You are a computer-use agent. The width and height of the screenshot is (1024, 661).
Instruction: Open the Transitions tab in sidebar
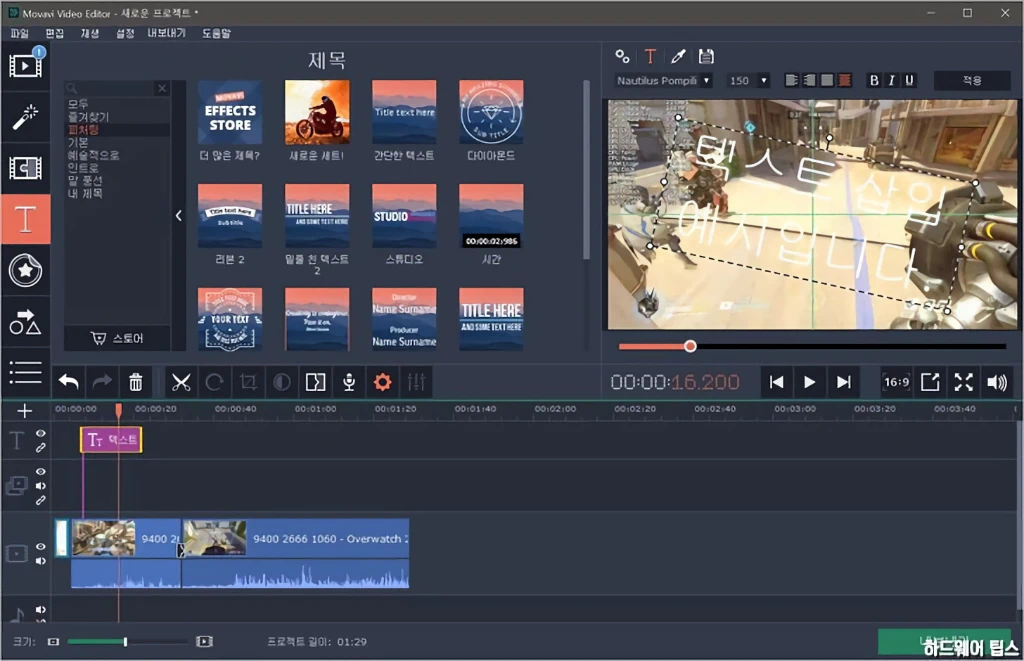pyautogui.click(x=25, y=168)
